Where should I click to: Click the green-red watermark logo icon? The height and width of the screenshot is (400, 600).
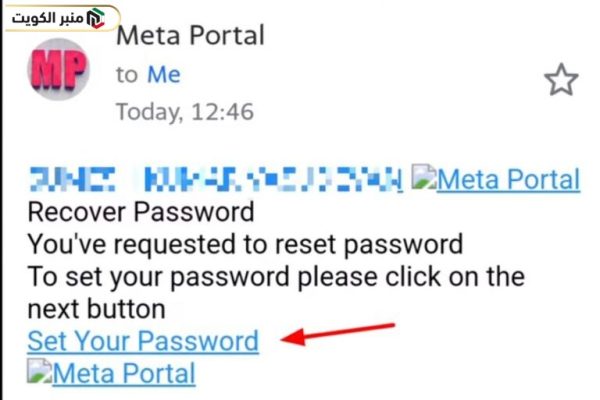96,19
